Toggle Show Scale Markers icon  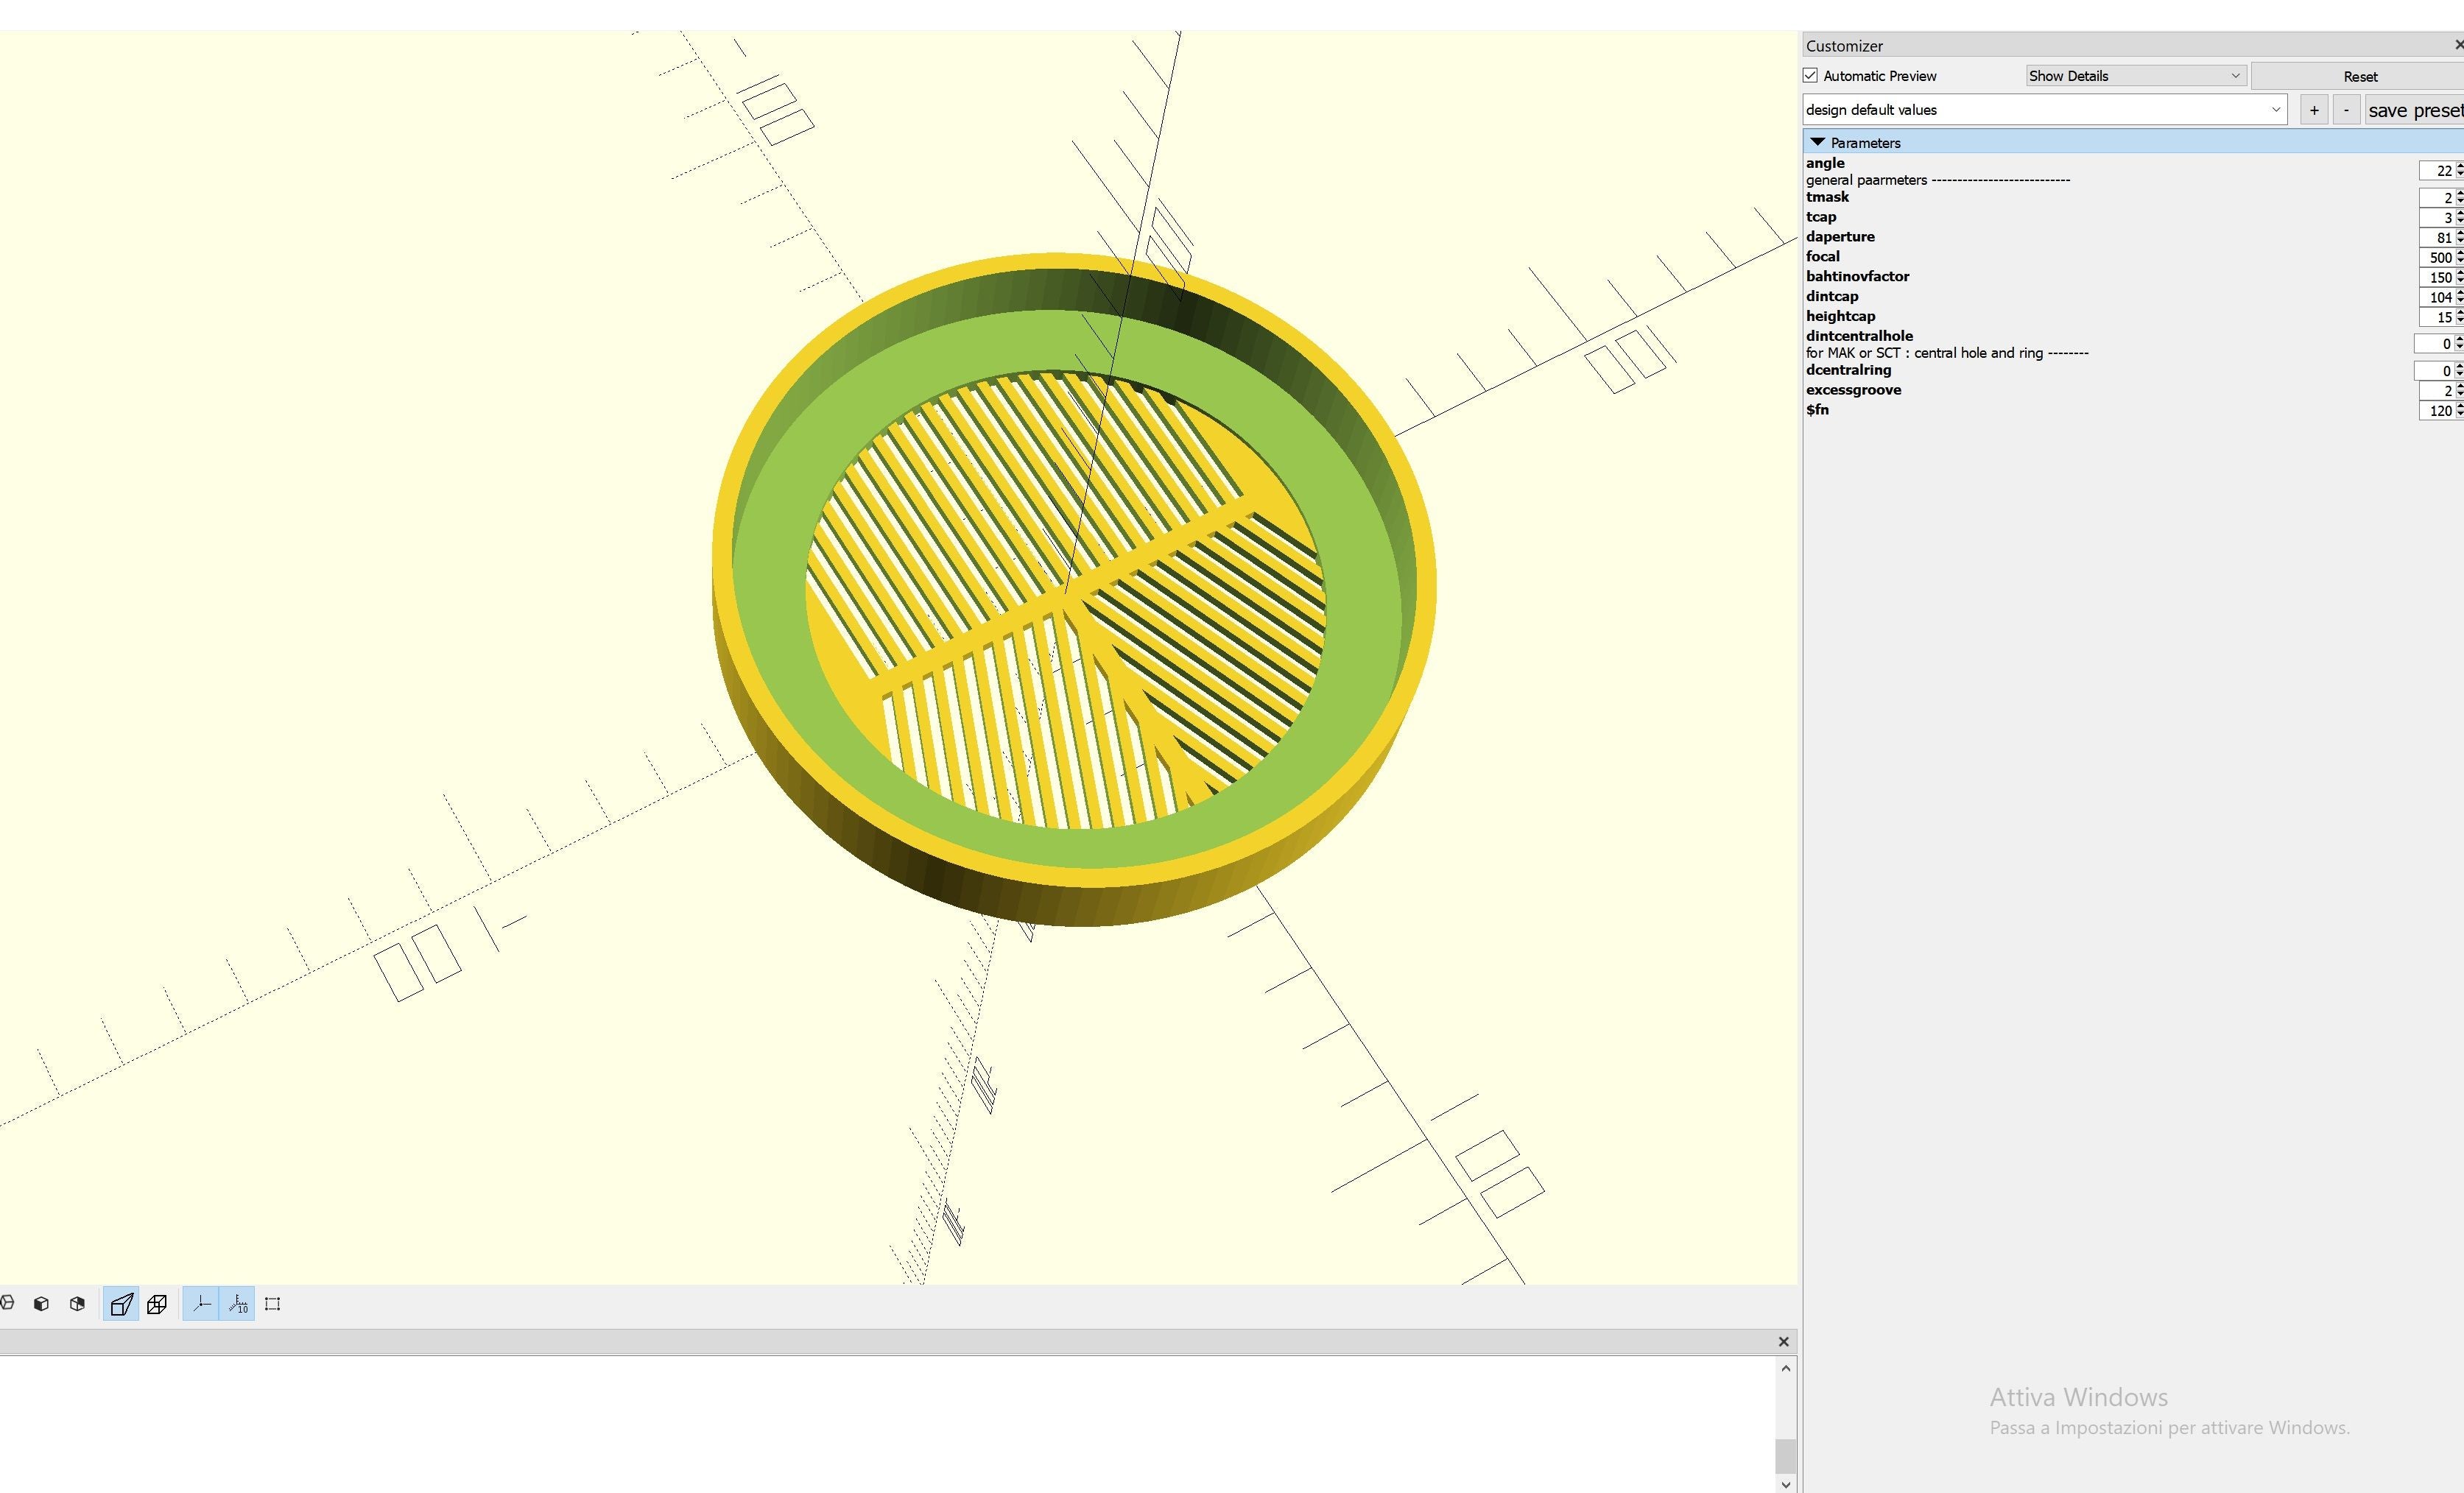click(x=238, y=1304)
